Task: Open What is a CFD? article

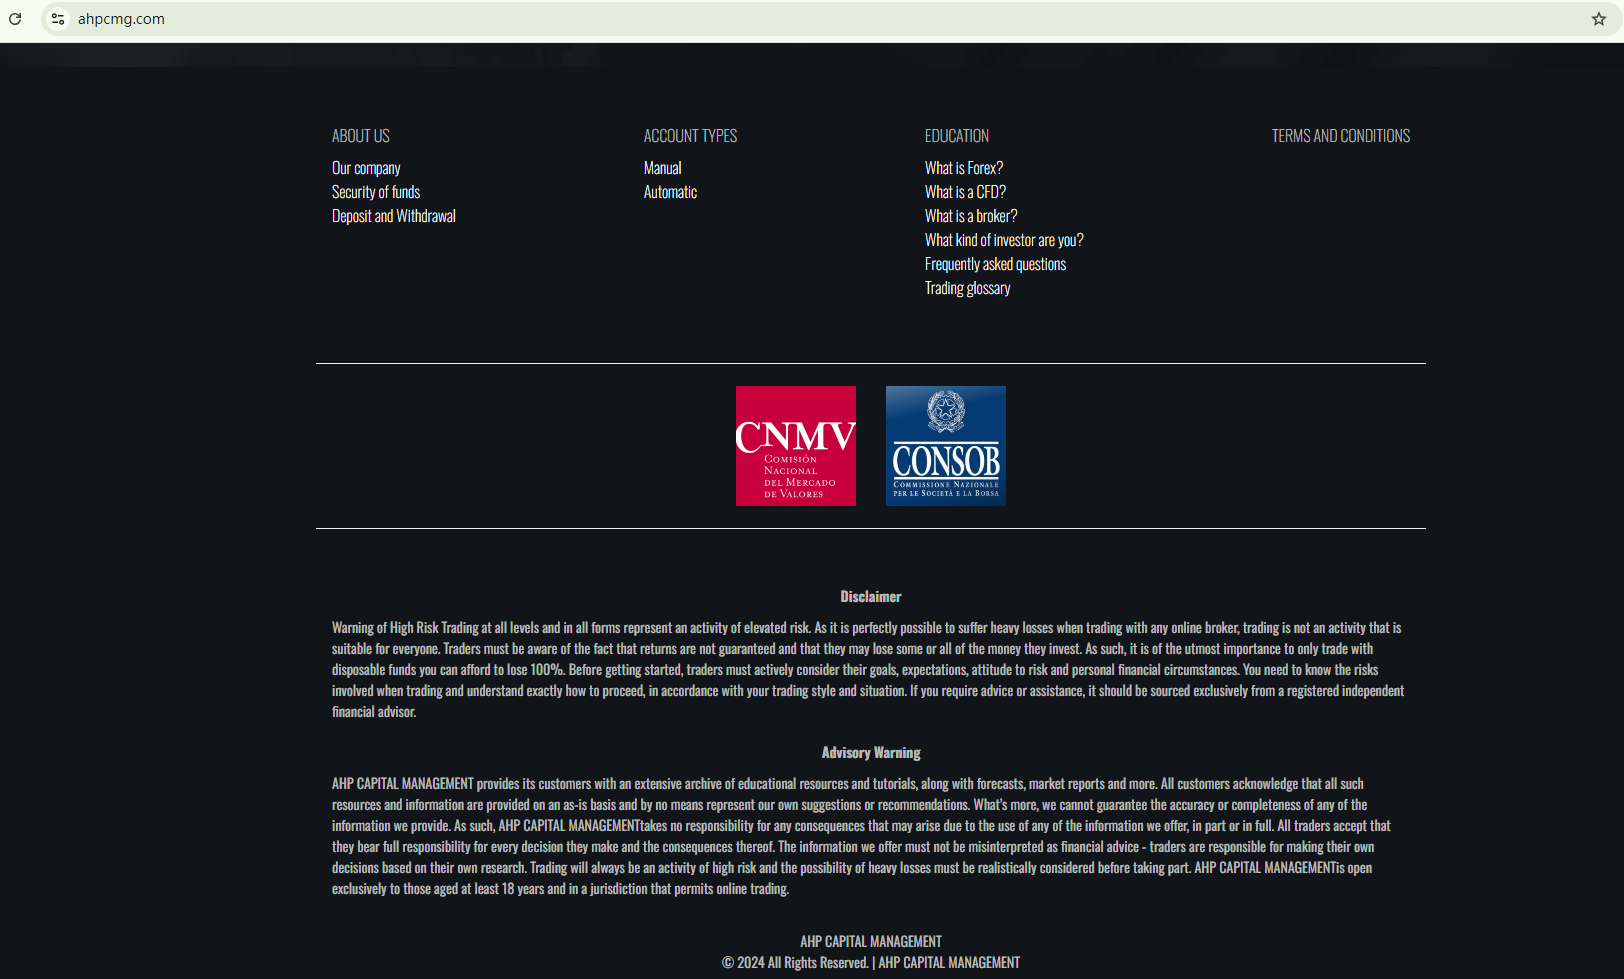Action: 966,192
